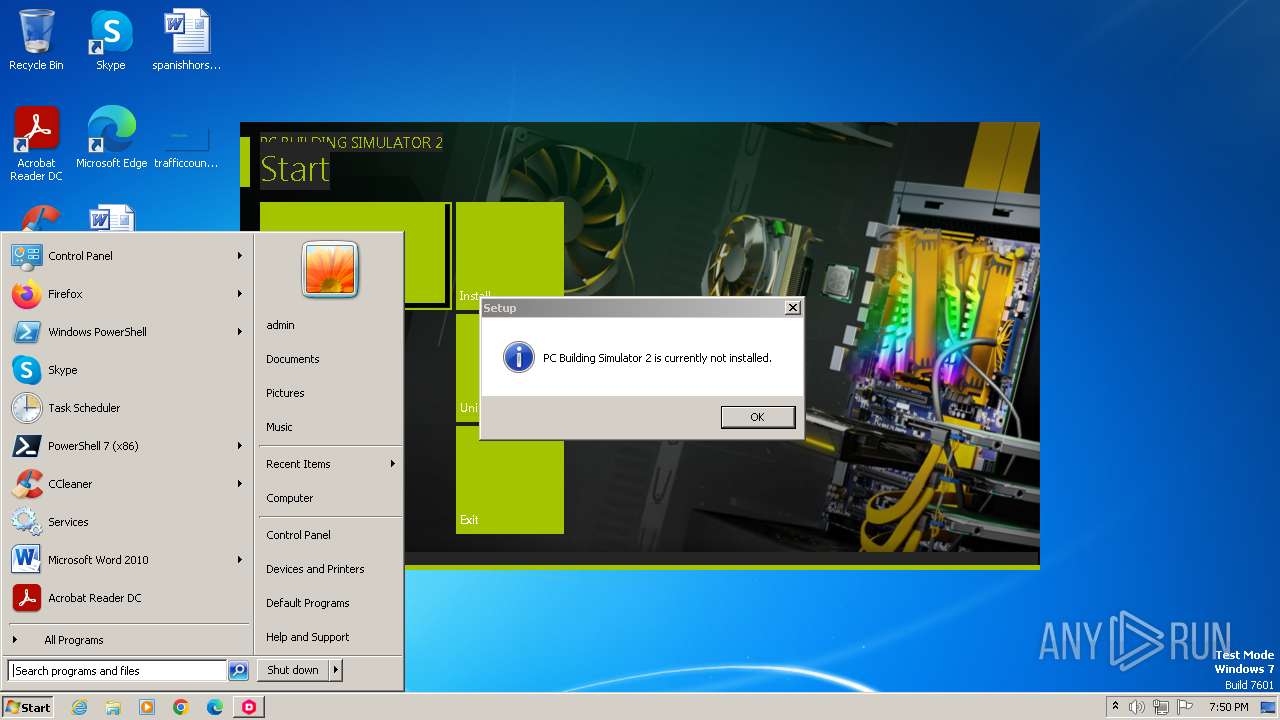Click the search programs and files field

coord(118,671)
